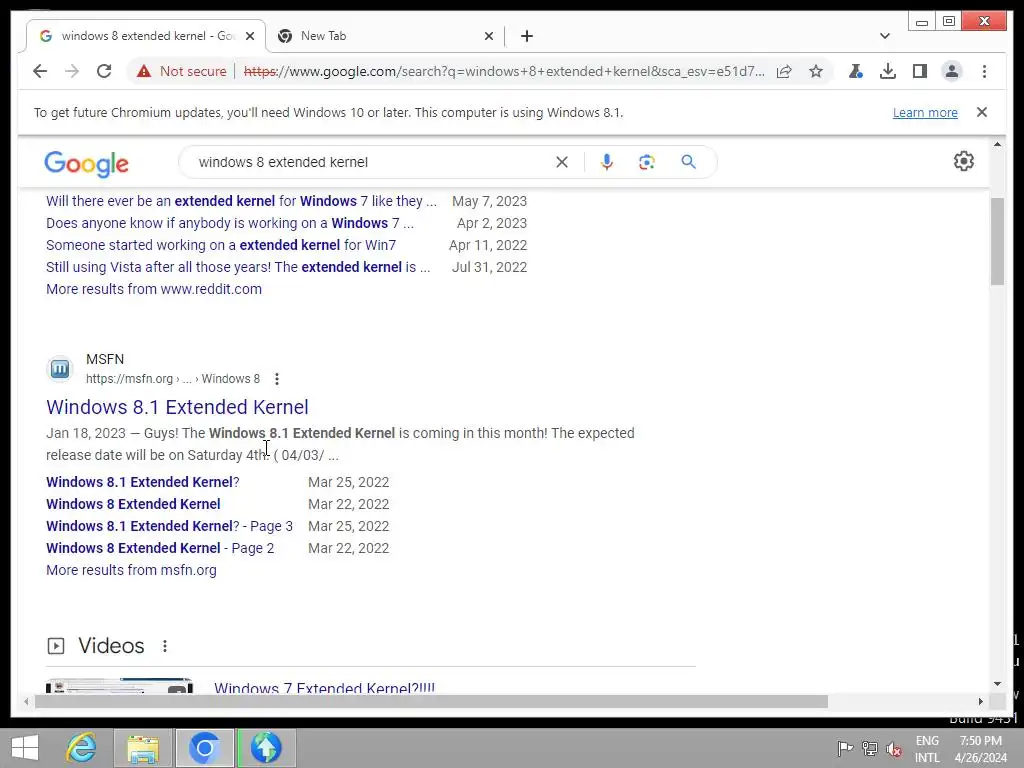Switch to the windows 8 extended kernel tab

(x=145, y=36)
